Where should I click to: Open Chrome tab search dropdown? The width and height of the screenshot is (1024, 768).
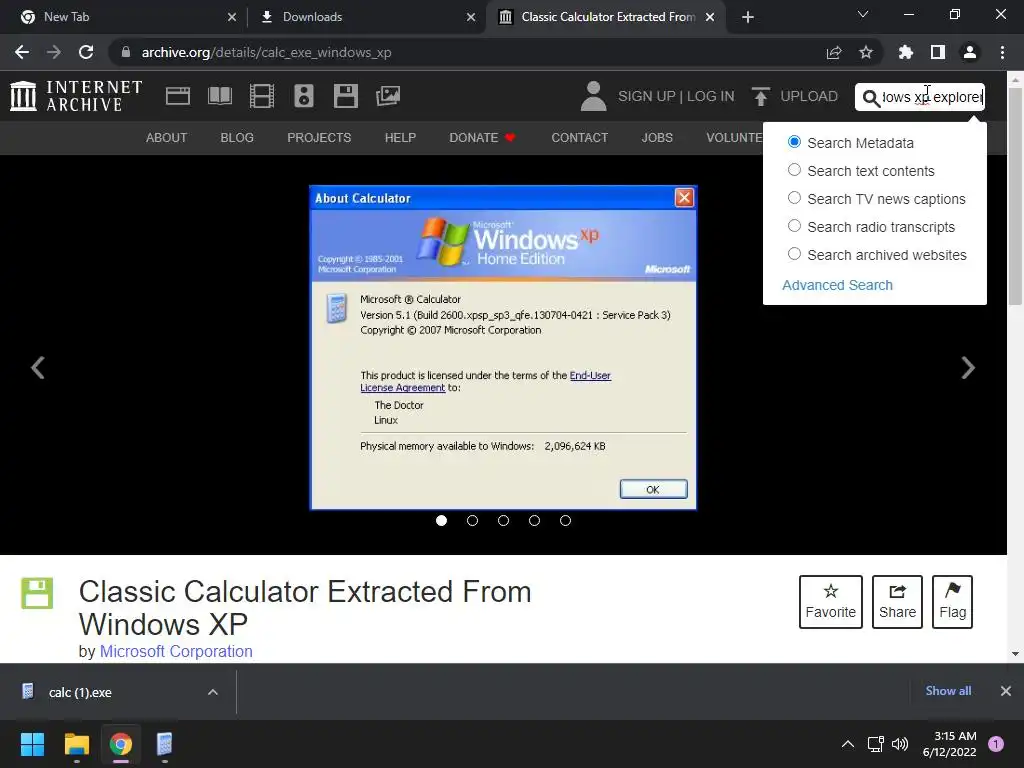tap(863, 14)
